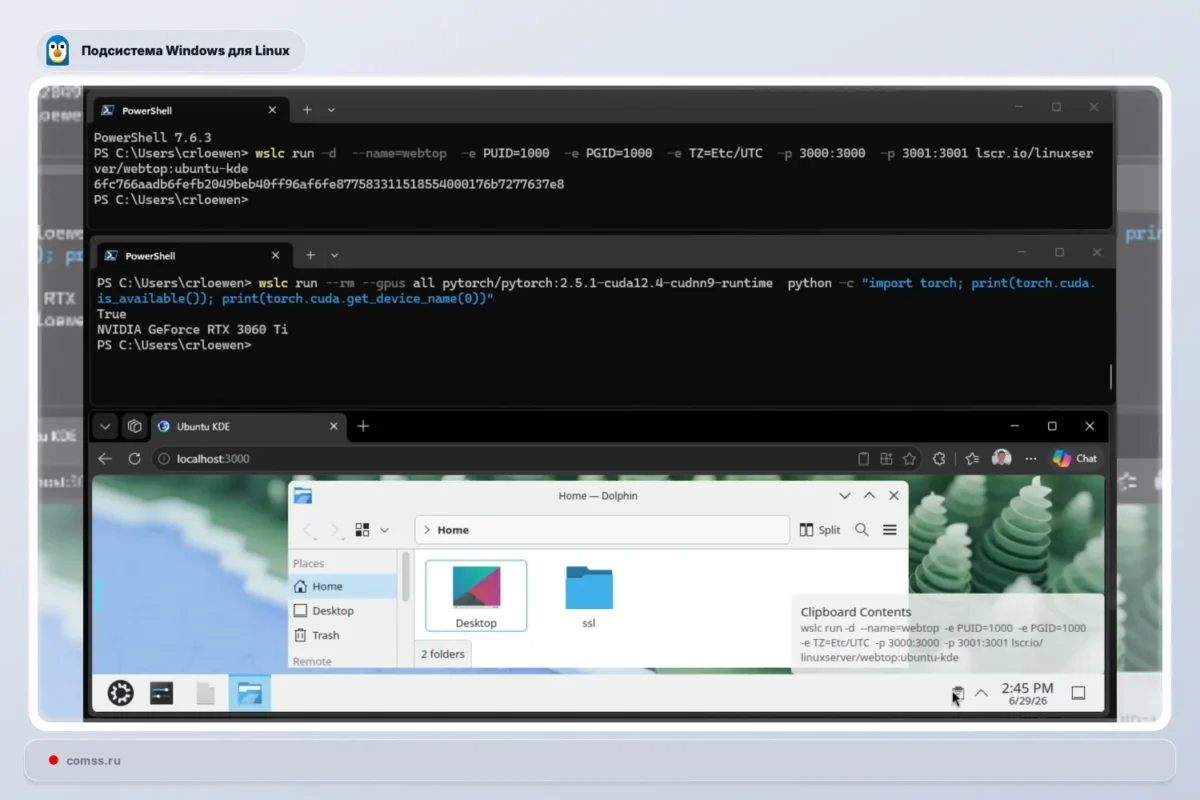This screenshot has height=800, width=1200.
Task: Click the 'PowerShell 7.6.3' version line
Action: click(x=153, y=137)
